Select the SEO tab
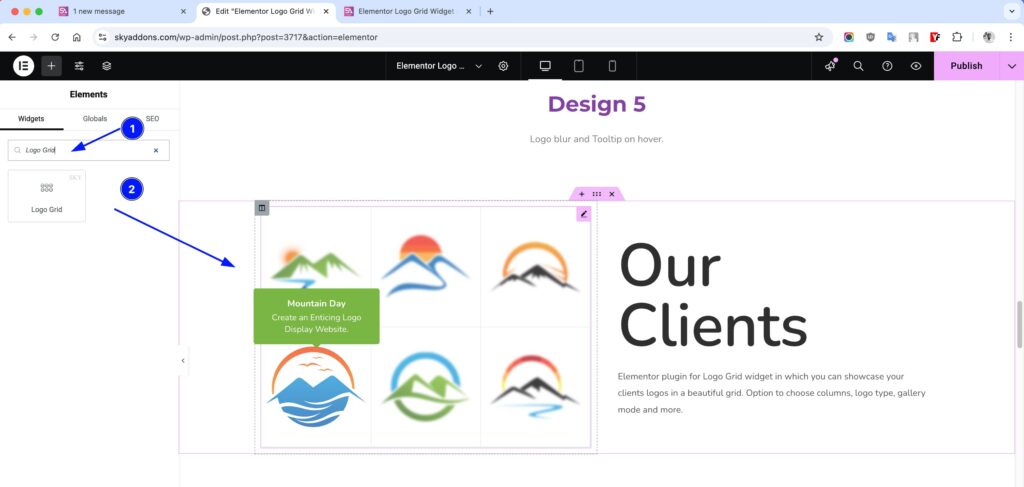The image size is (1024, 487). tap(152, 119)
